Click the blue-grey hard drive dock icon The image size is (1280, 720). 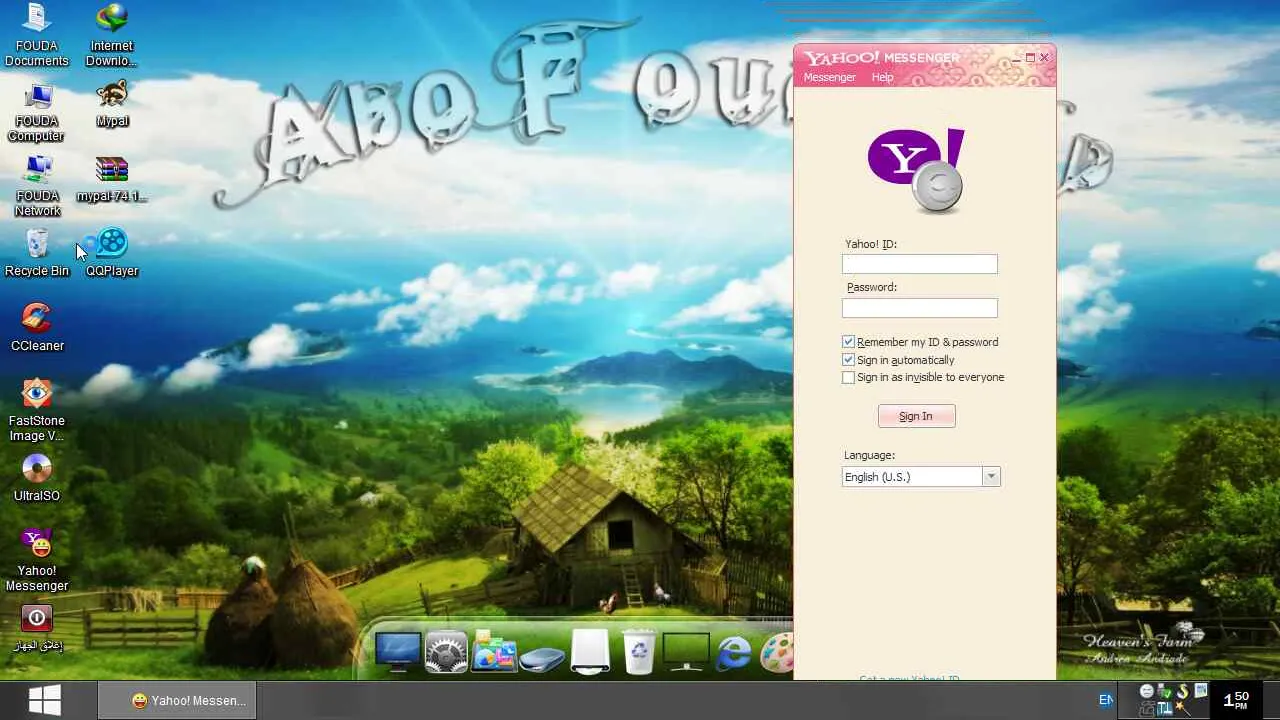point(542,659)
